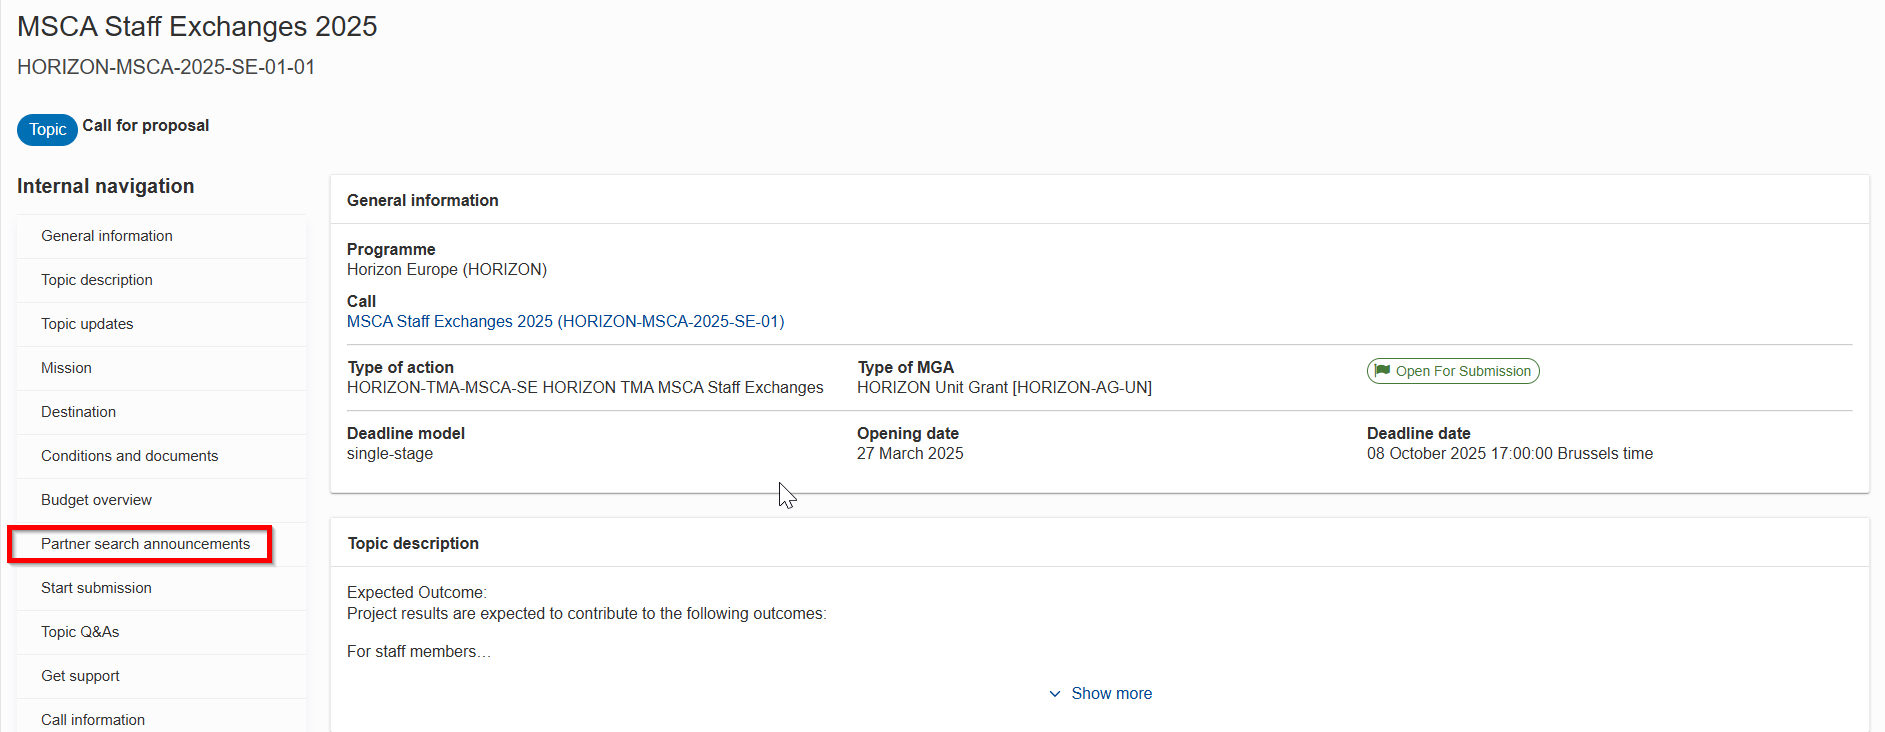The height and width of the screenshot is (732, 1885).
Task: Click the General information panel heading
Action: 422,200
